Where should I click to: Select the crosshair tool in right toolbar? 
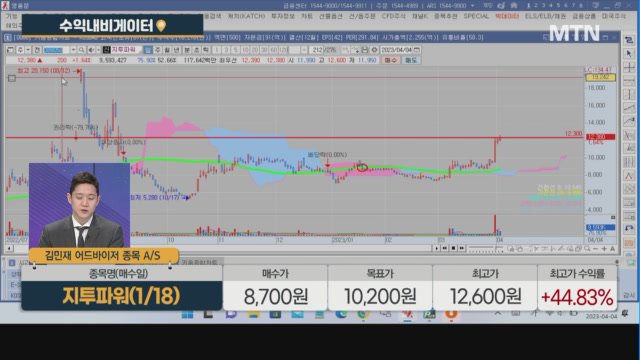[629, 67]
